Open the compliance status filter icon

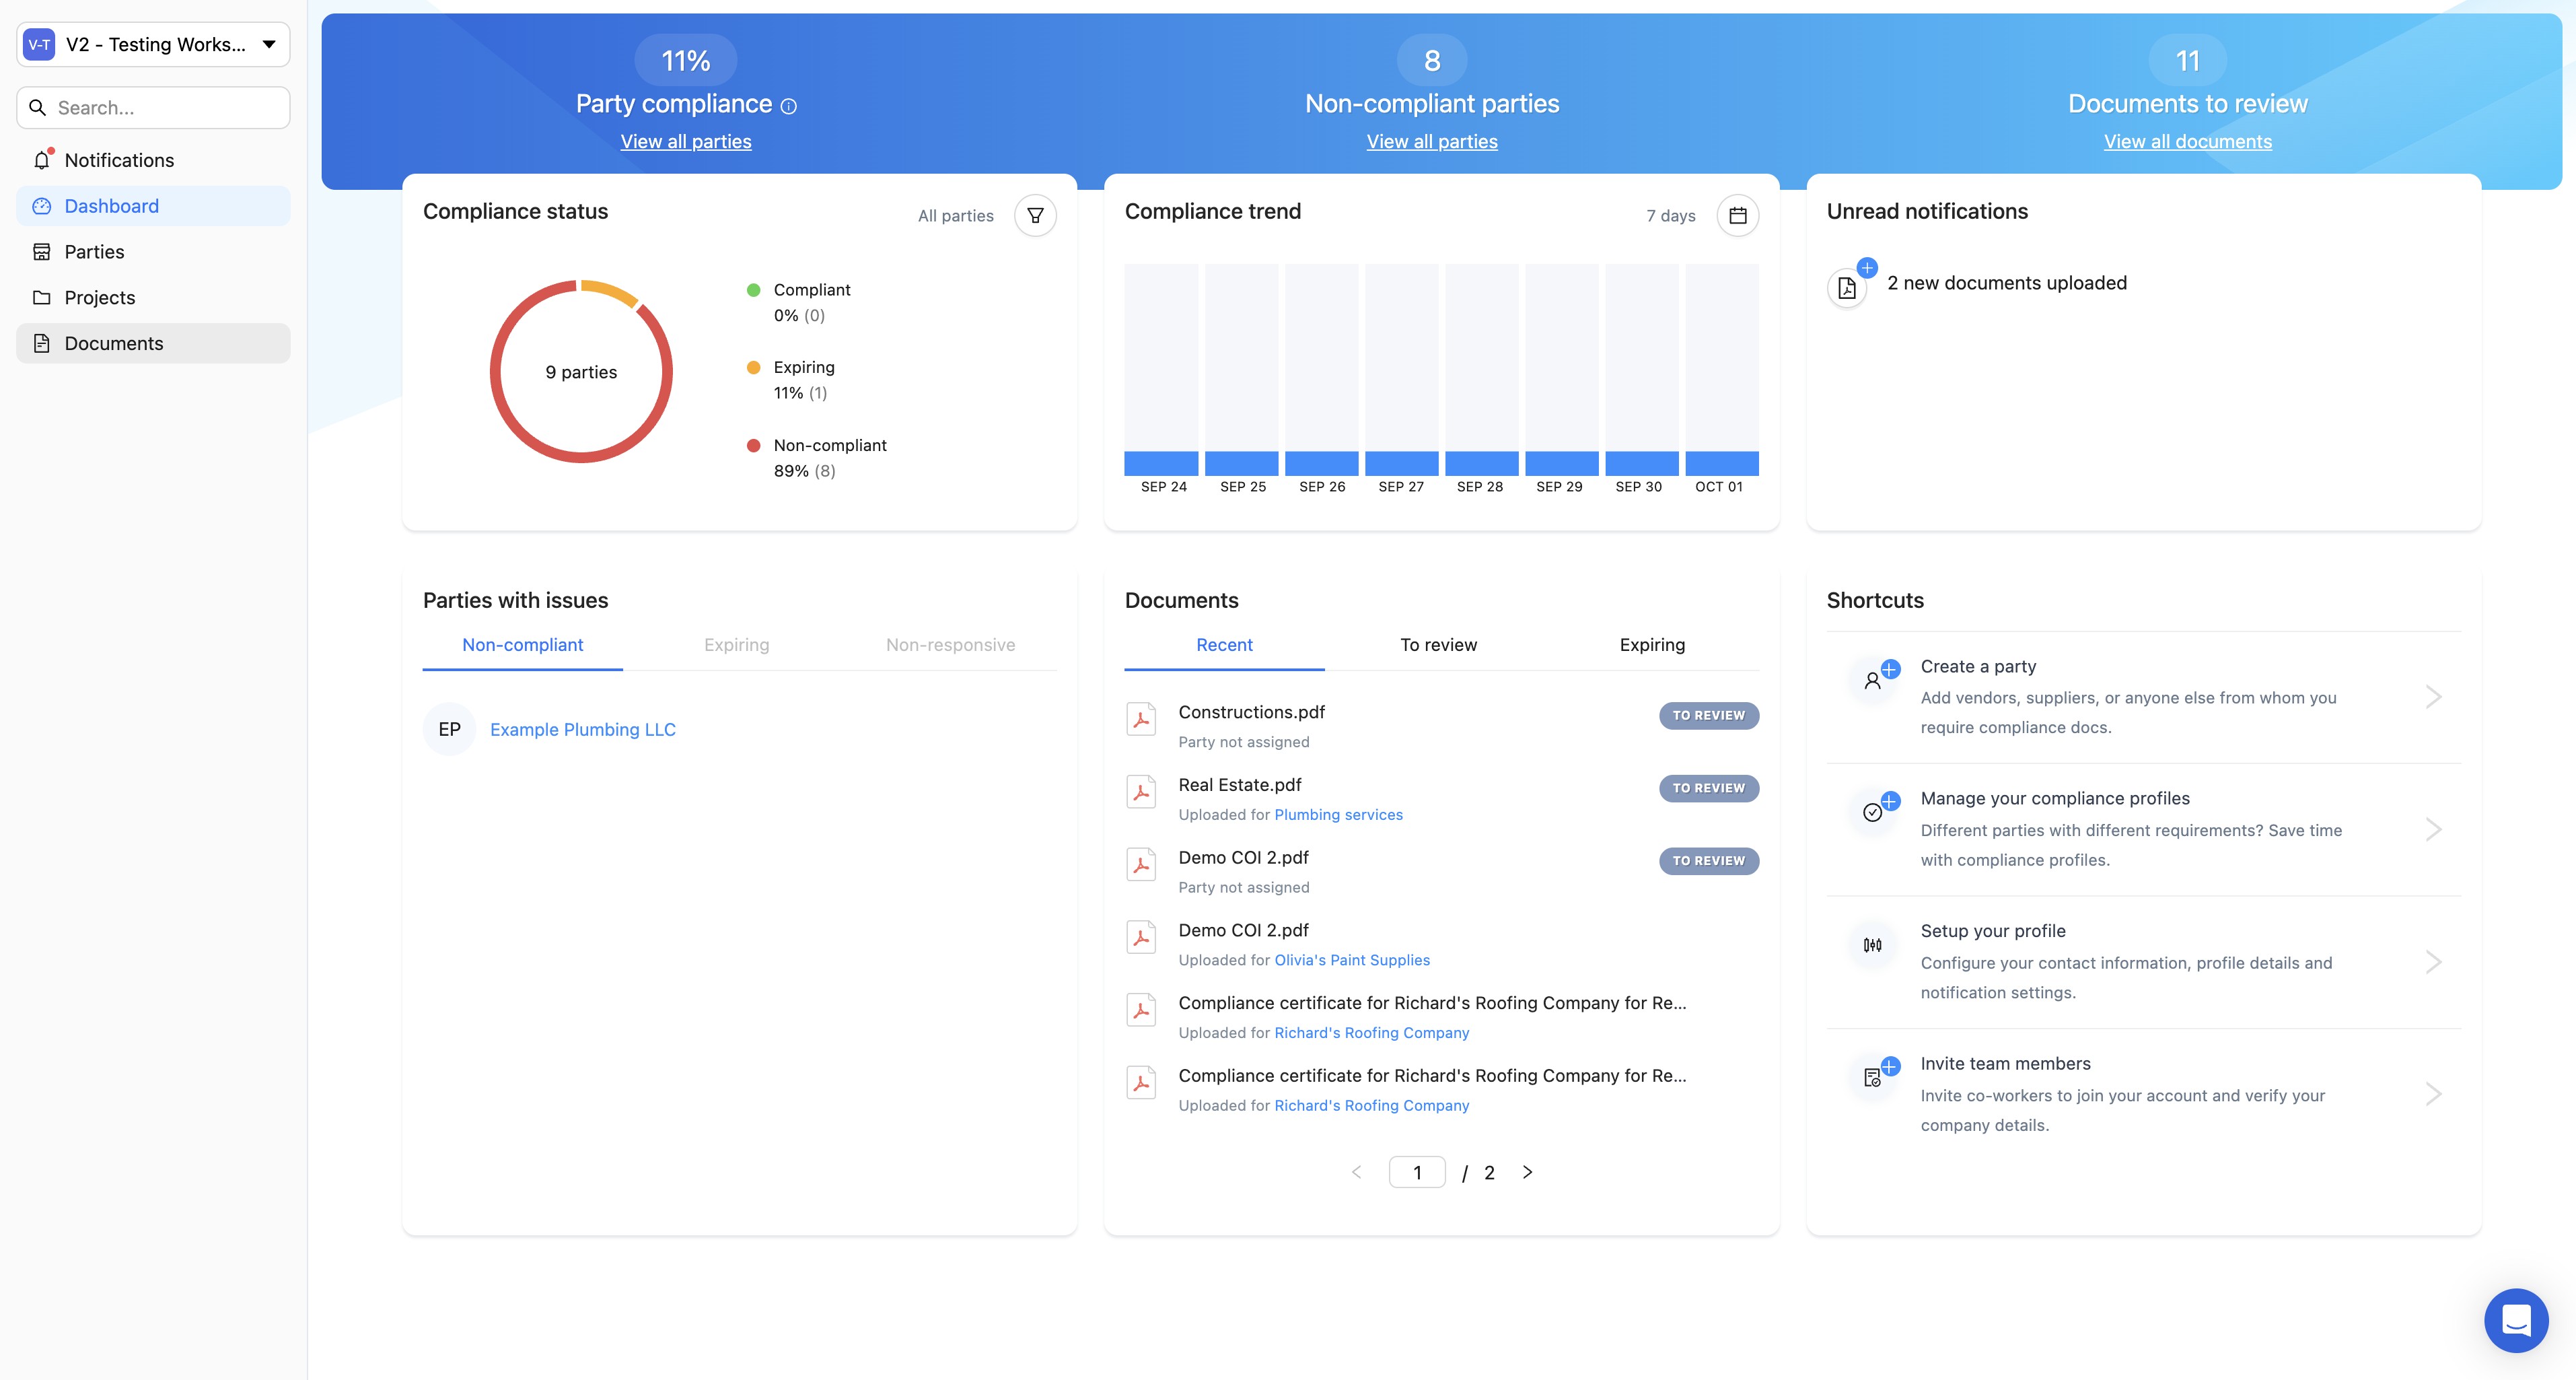[x=1035, y=215]
